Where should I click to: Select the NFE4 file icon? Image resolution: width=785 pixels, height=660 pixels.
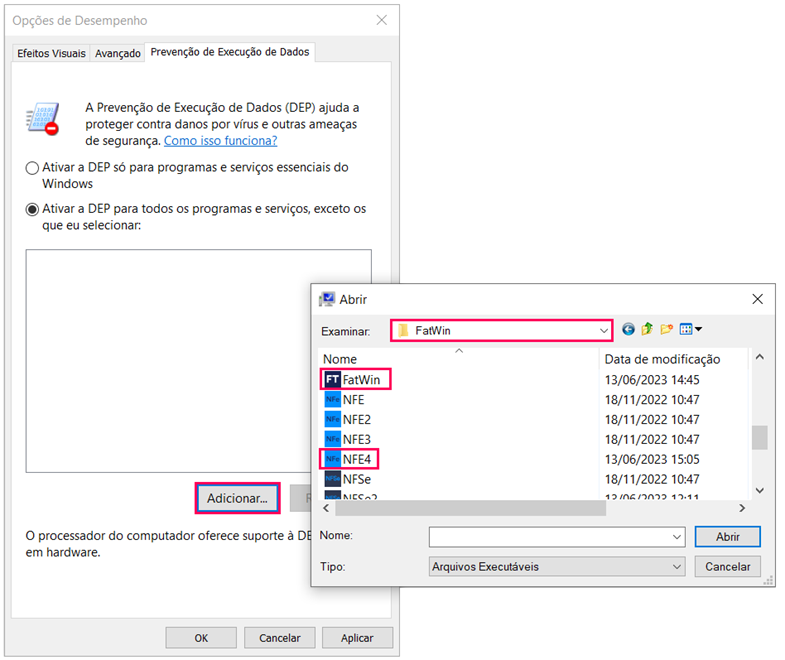pos(333,460)
